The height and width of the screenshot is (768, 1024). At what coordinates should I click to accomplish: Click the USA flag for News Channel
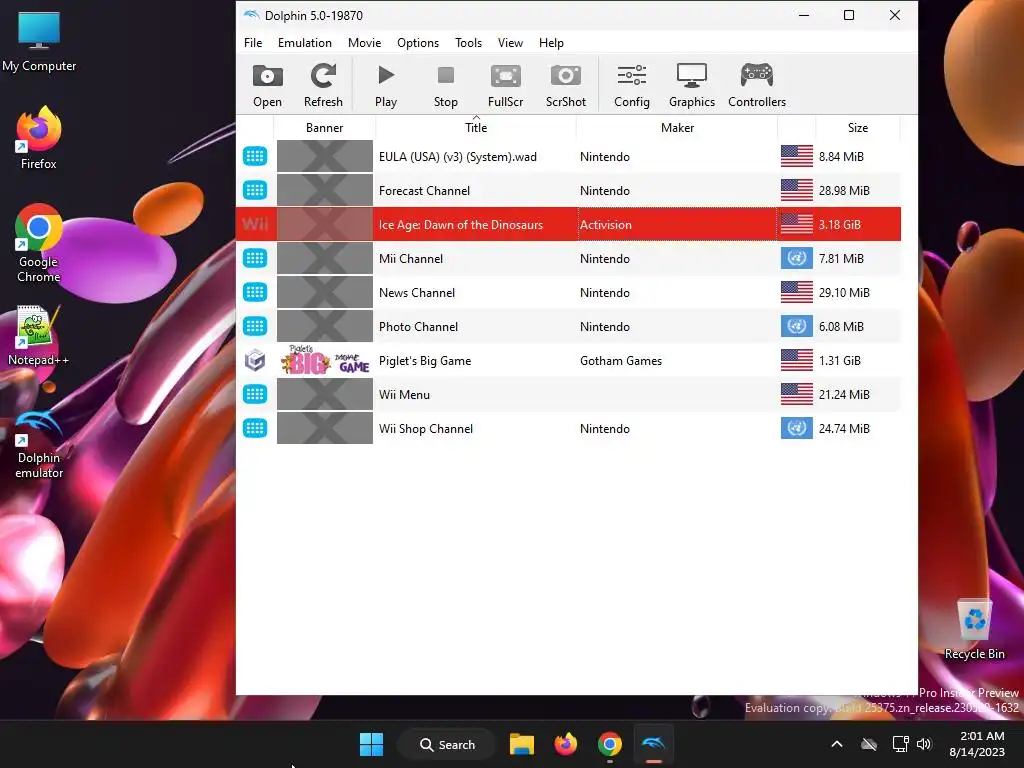[x=797, y=293]
